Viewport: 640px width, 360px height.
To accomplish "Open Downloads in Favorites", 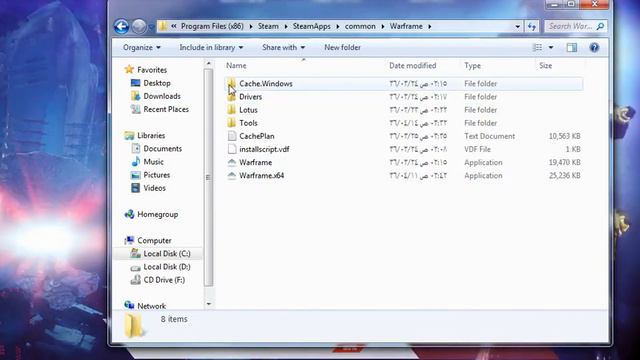I will click(162, 96).
